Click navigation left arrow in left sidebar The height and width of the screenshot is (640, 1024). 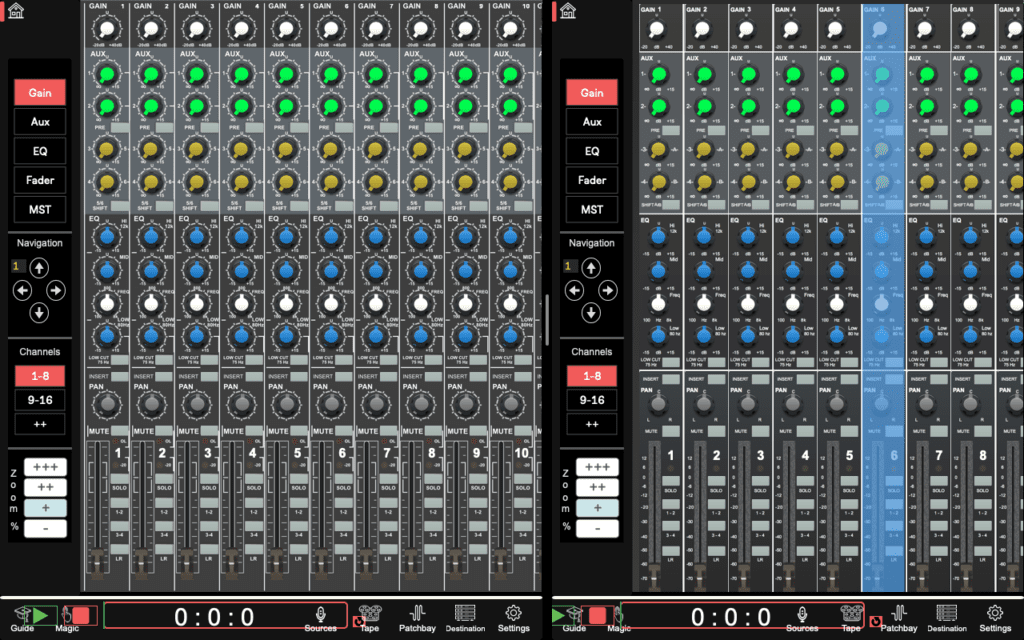coord(22,291)
